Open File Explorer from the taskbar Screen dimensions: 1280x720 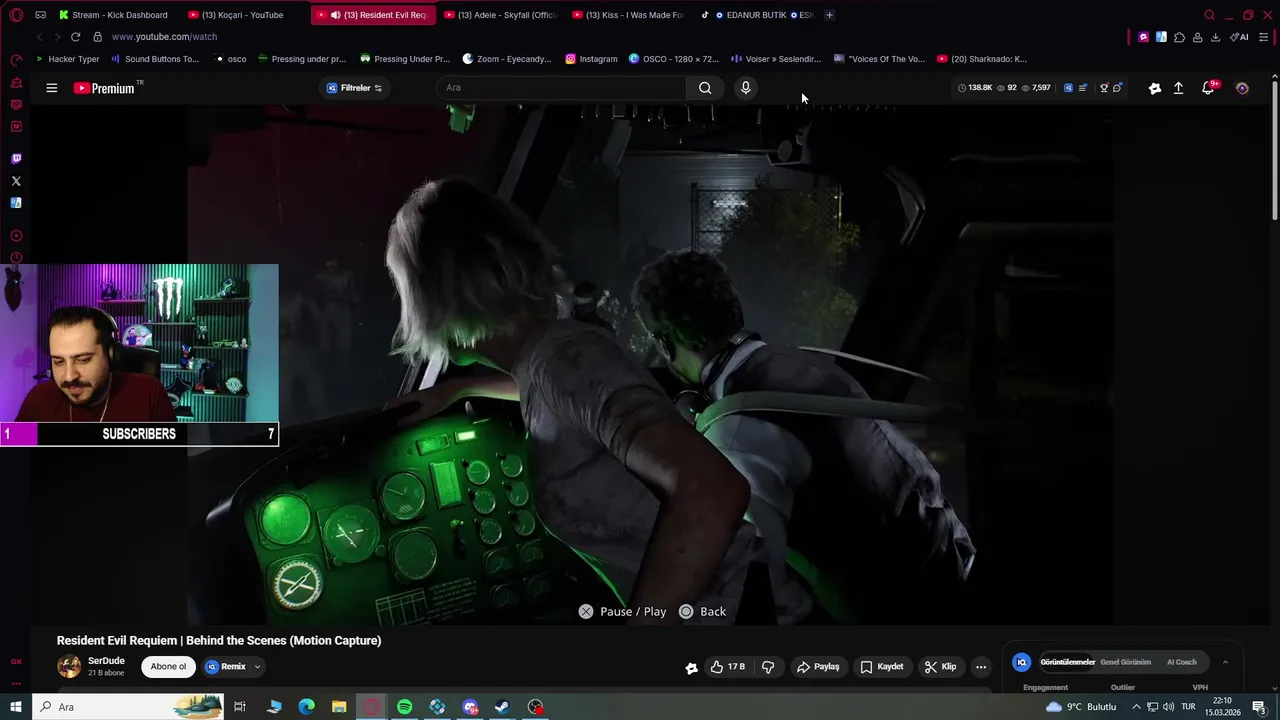tap(339, 707)
